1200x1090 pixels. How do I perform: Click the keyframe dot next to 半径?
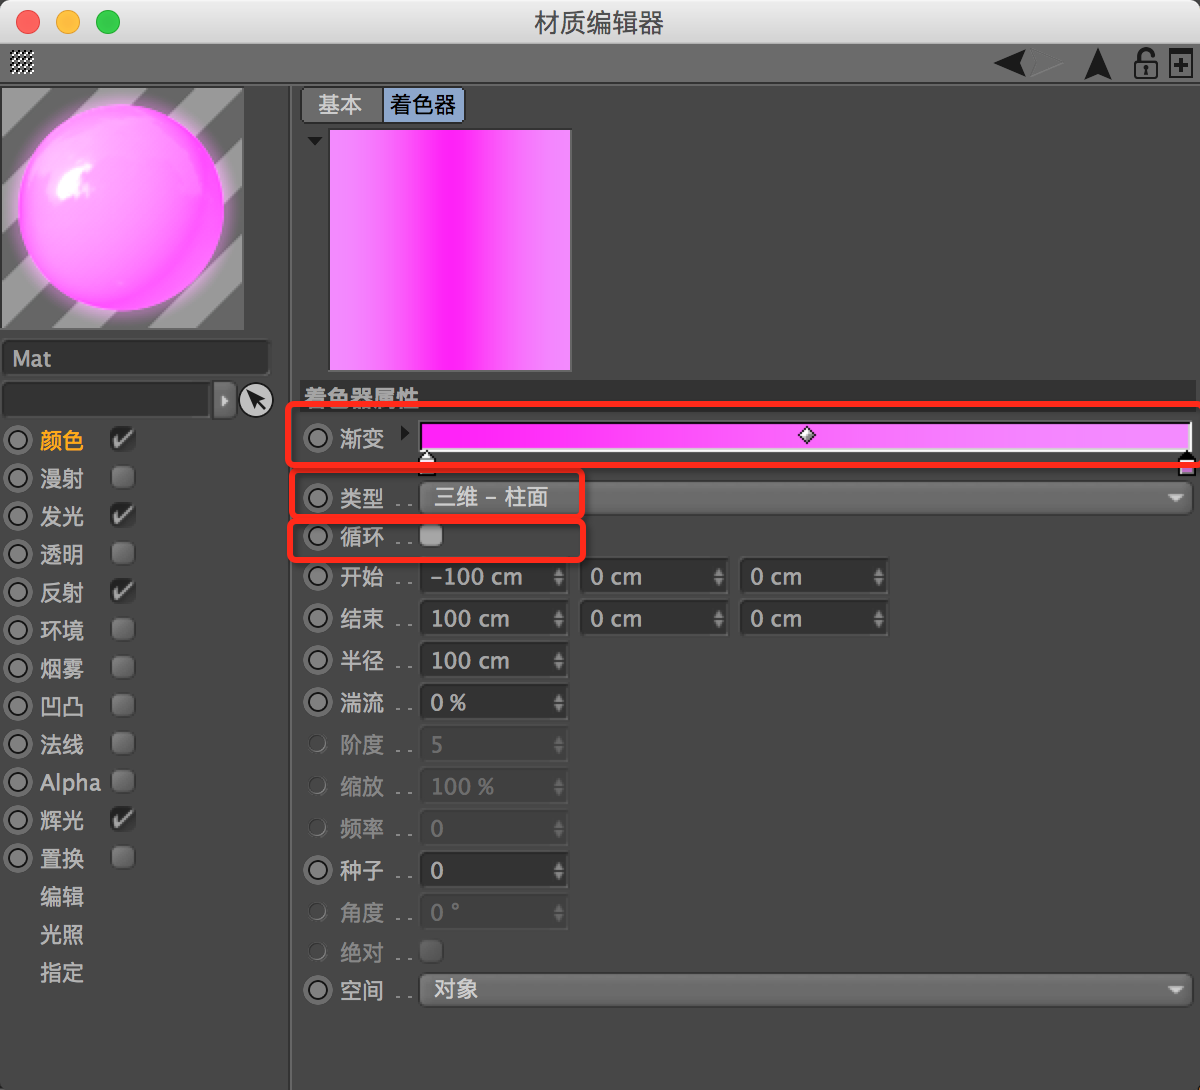click(x=318, y=661)
